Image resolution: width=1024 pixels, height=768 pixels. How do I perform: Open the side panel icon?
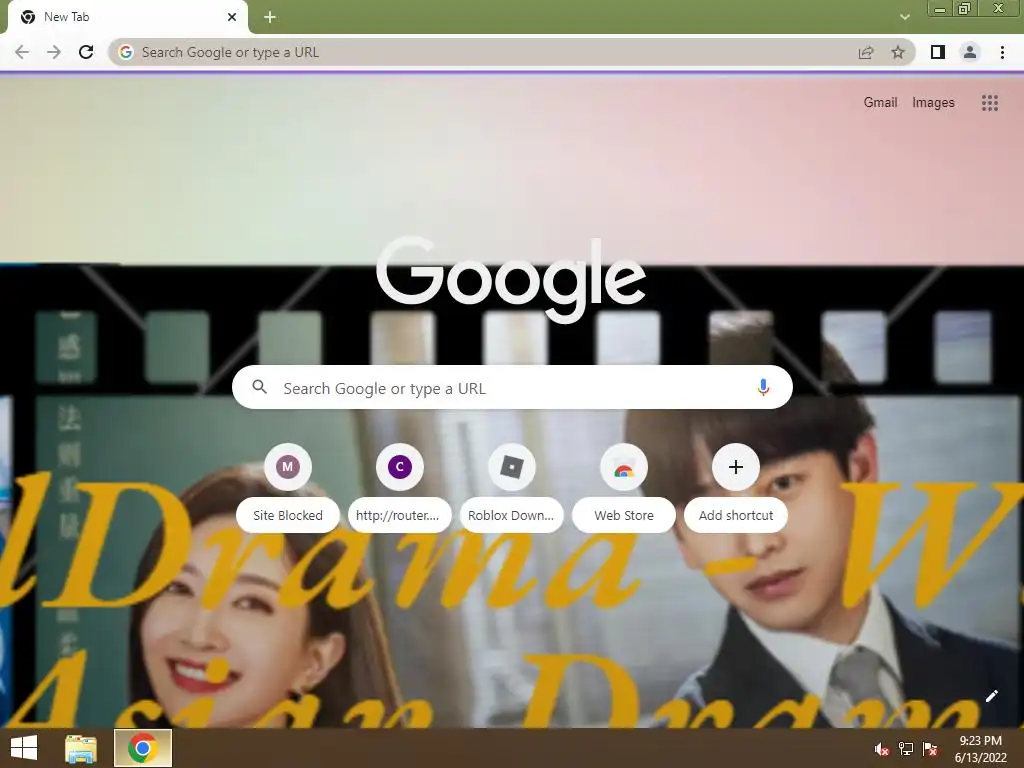pos(938,52)
